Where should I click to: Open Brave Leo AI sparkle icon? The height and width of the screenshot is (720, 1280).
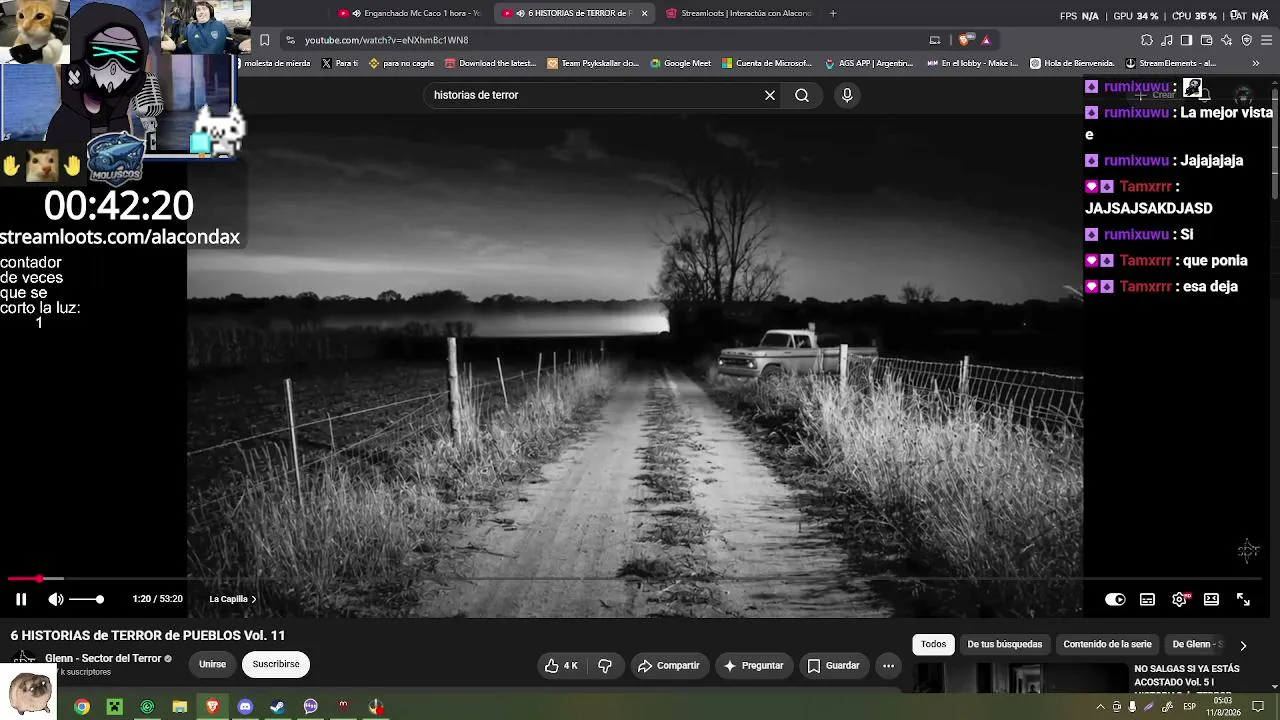pyautogui.click(x=1226, y=40)
